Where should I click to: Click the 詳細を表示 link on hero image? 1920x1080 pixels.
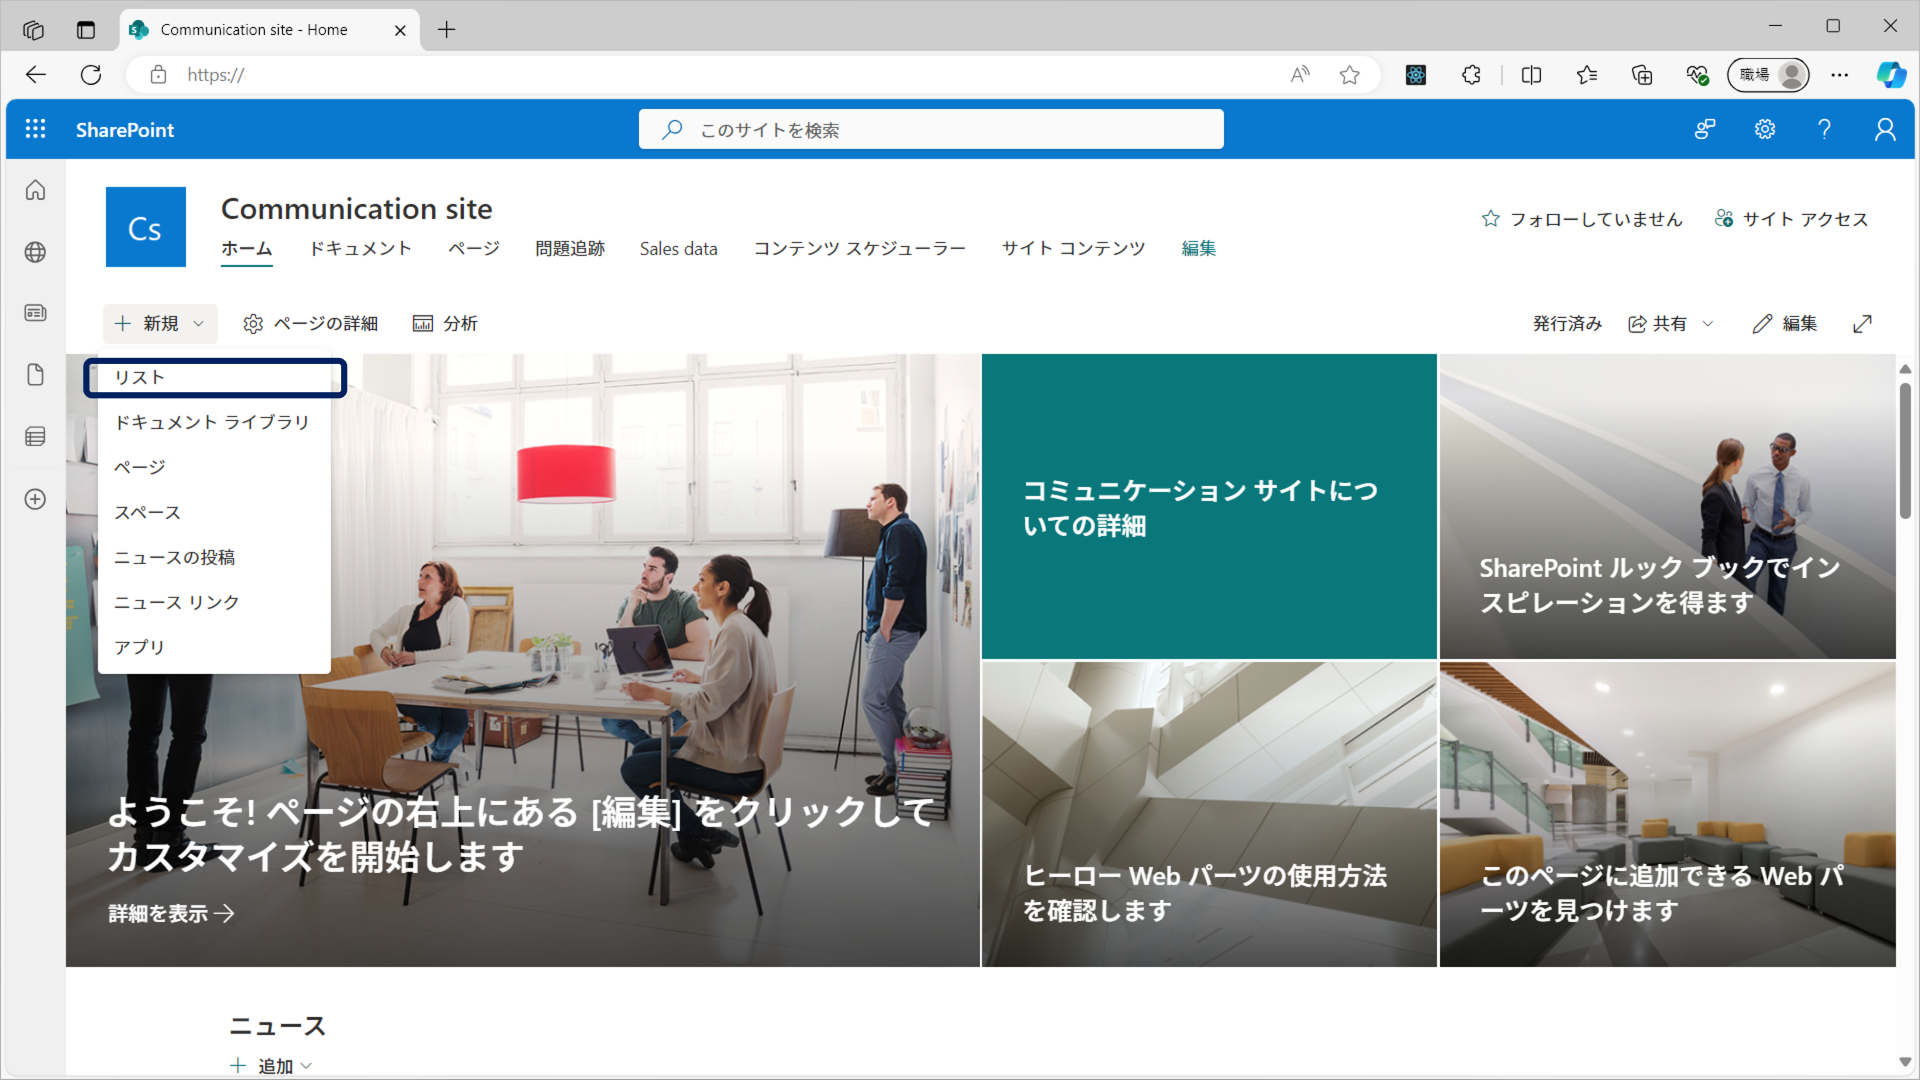click(x=171, y=913)
